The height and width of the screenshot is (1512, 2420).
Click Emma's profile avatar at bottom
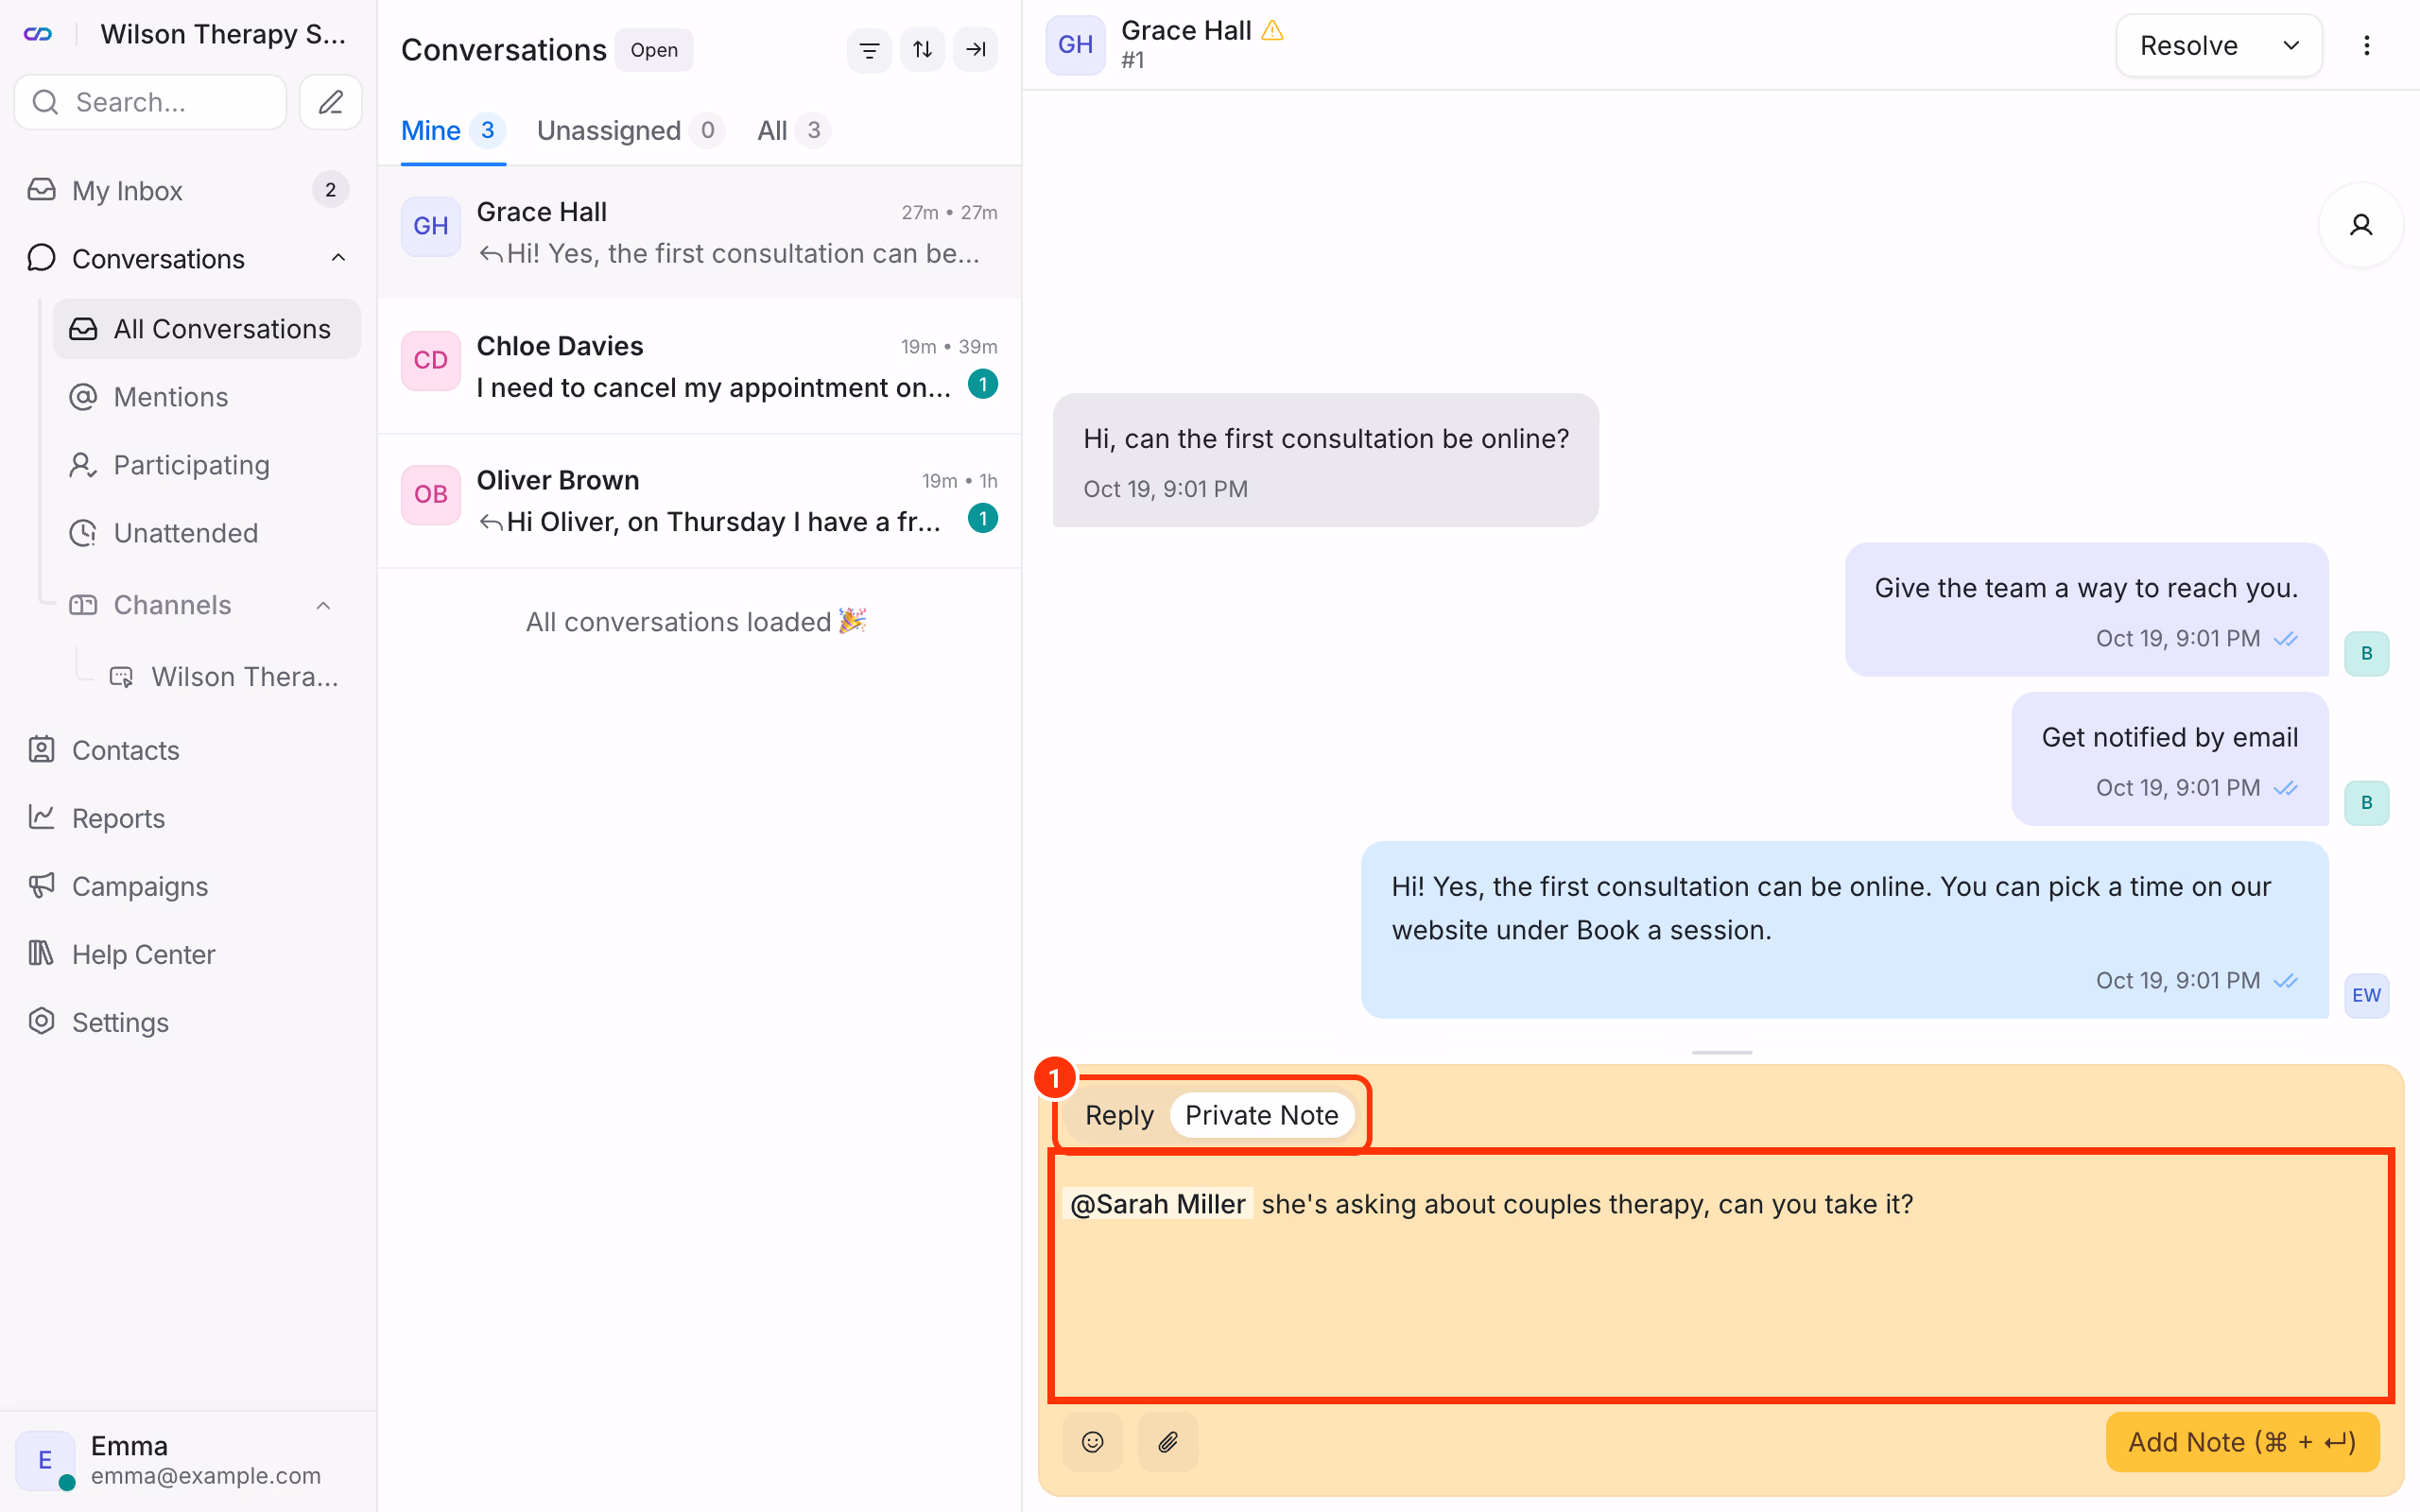45,1460
